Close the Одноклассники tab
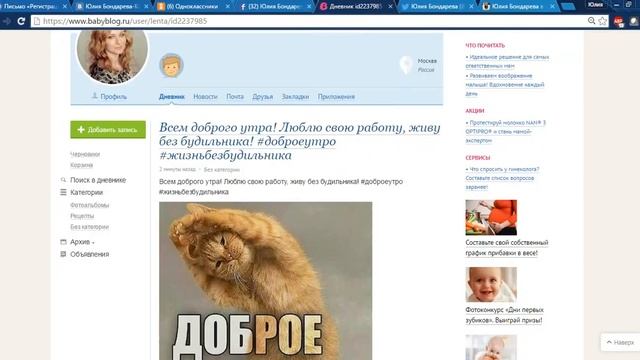This screenshot has height=360, width=640. [x=227, y=7]
